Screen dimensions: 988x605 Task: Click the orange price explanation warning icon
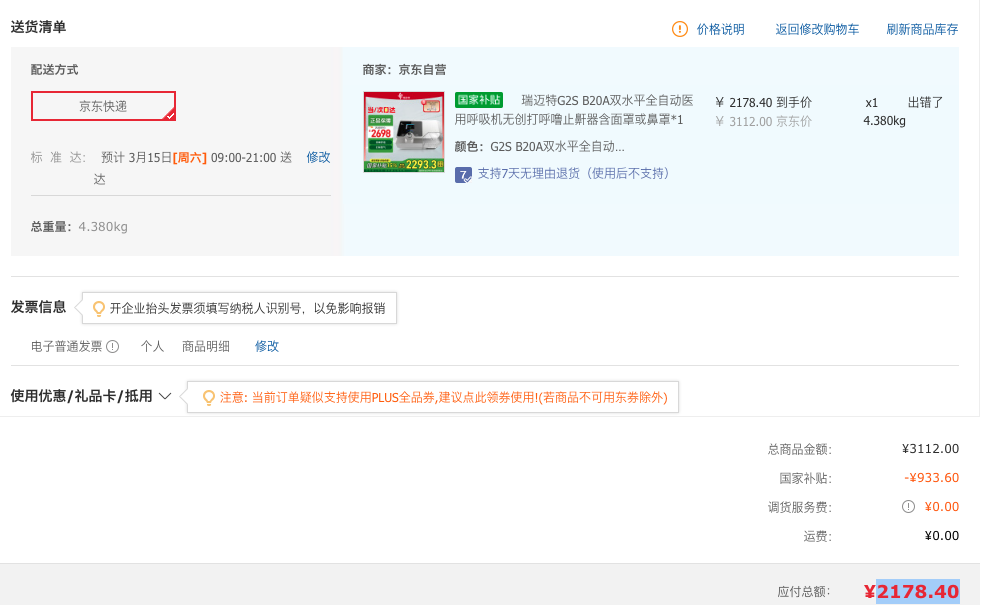pos(680,29)
